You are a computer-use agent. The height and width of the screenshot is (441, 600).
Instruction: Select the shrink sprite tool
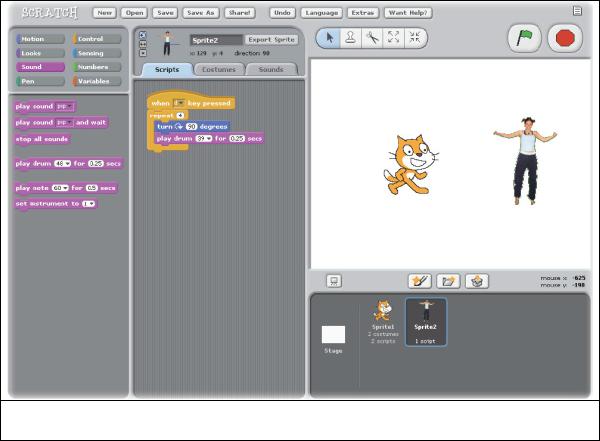click(415, 38)
